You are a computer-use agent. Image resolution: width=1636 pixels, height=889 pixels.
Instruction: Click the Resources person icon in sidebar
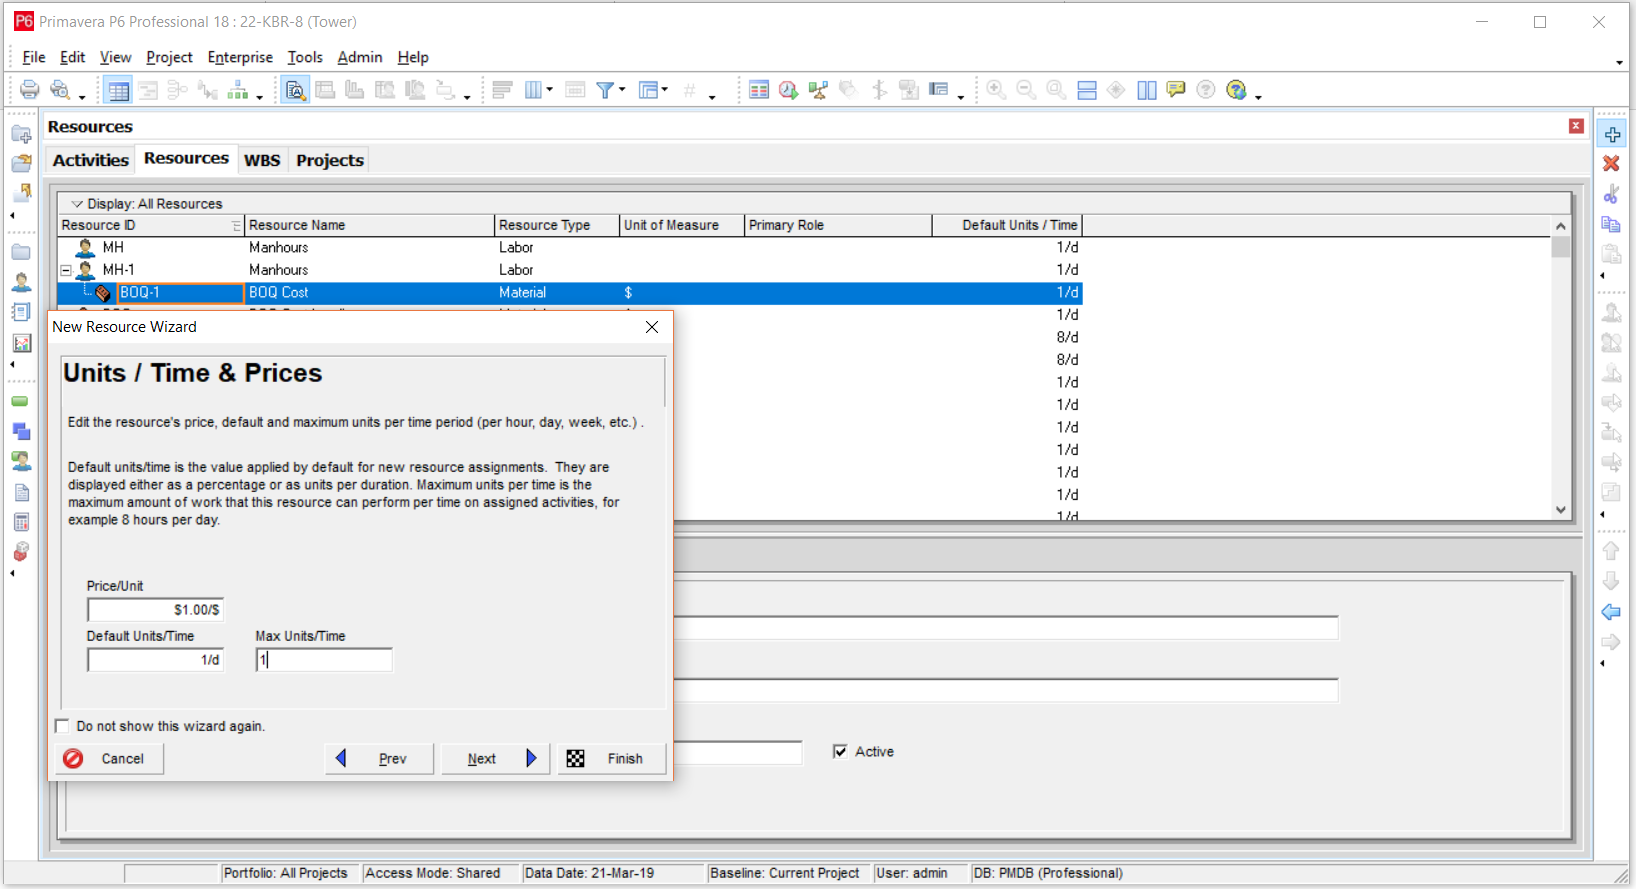pos(21,283)
